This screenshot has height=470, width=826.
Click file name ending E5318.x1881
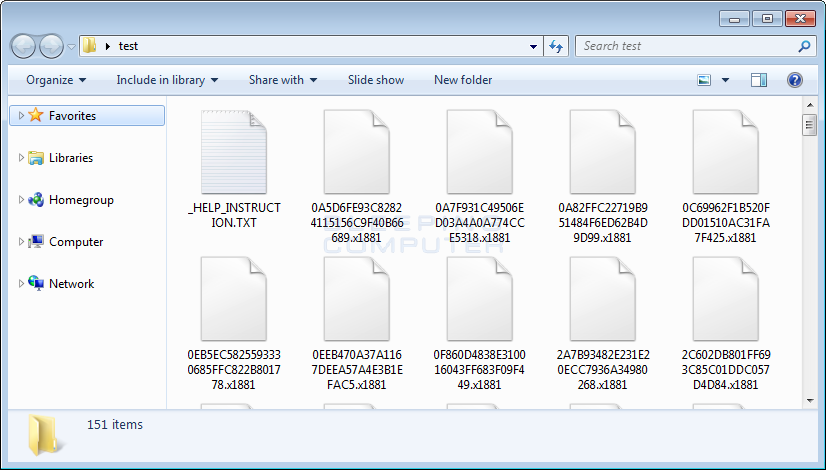click(480, 222)
